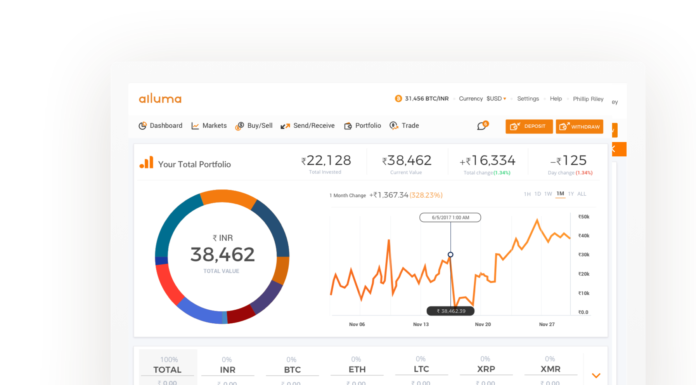Select the TOTAL asset tab
The height and width of the screenshot is (385, 696).
point(168,368)
